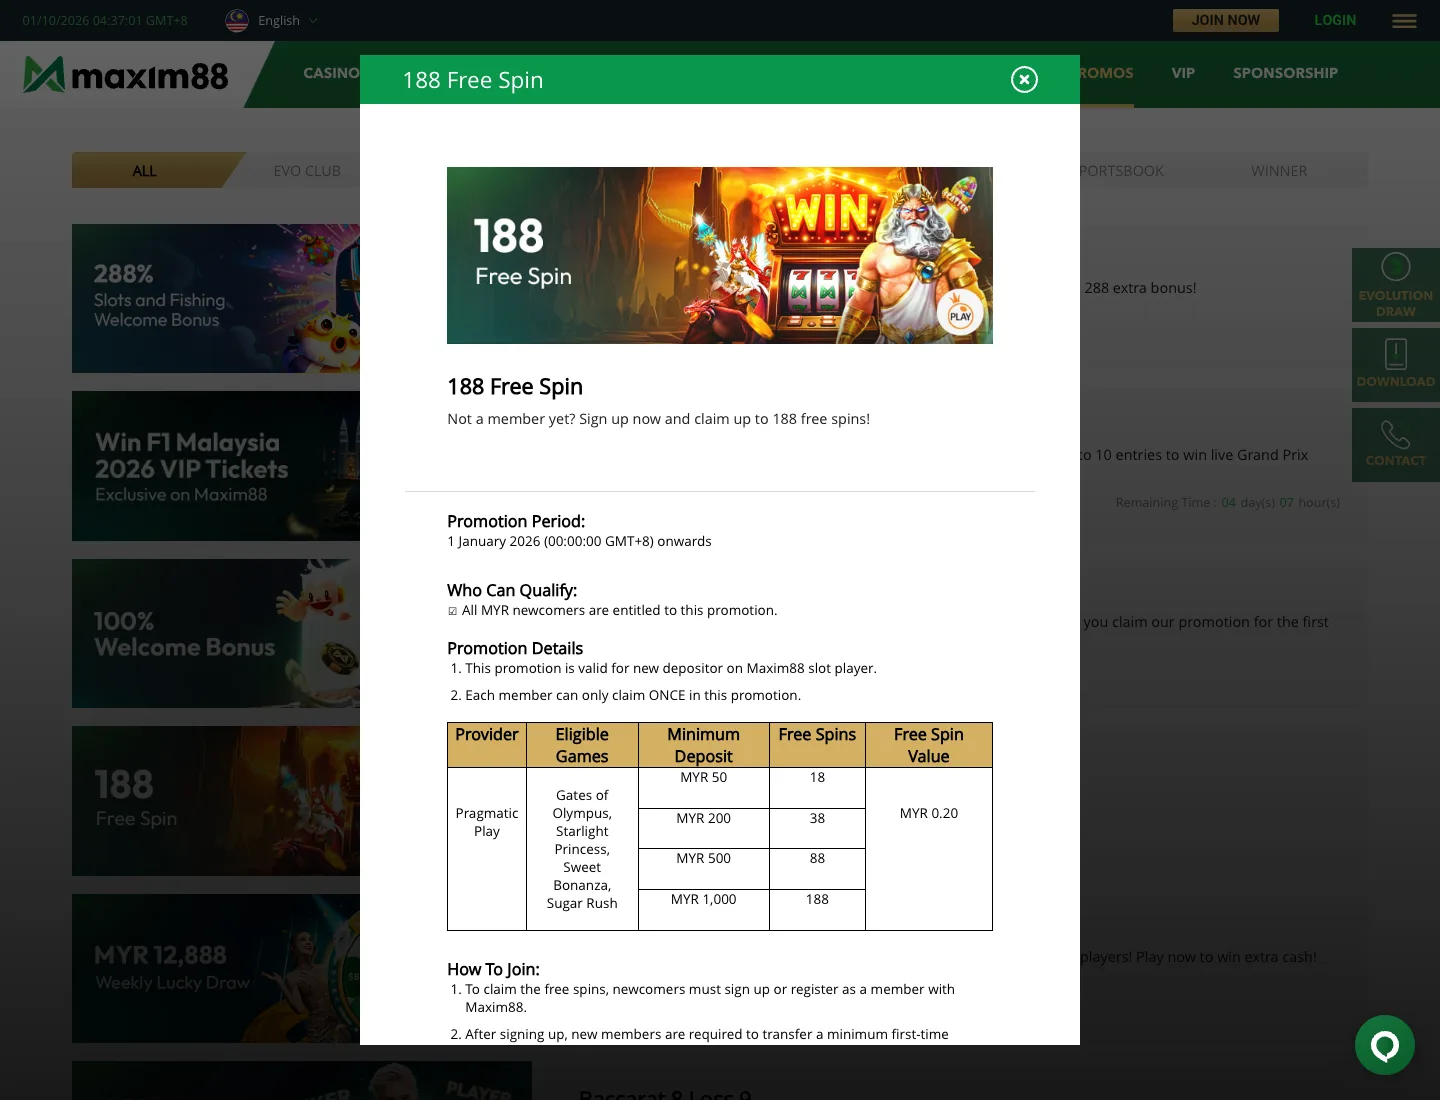
Task: Open the Contact phone icon
Action: tap(1396, 445)
